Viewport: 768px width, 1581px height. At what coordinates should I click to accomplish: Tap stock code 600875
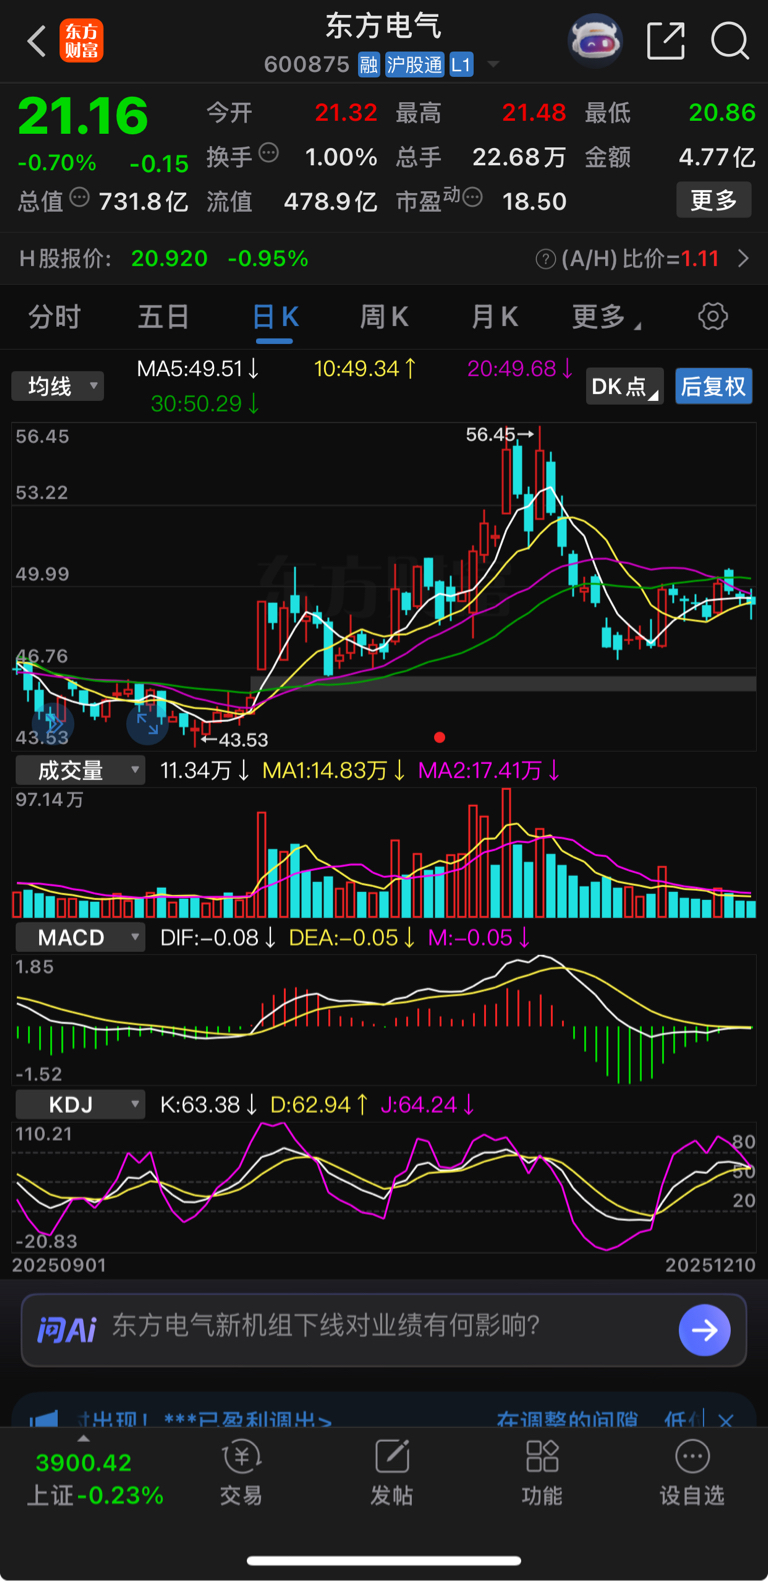[x=306, y=65]
